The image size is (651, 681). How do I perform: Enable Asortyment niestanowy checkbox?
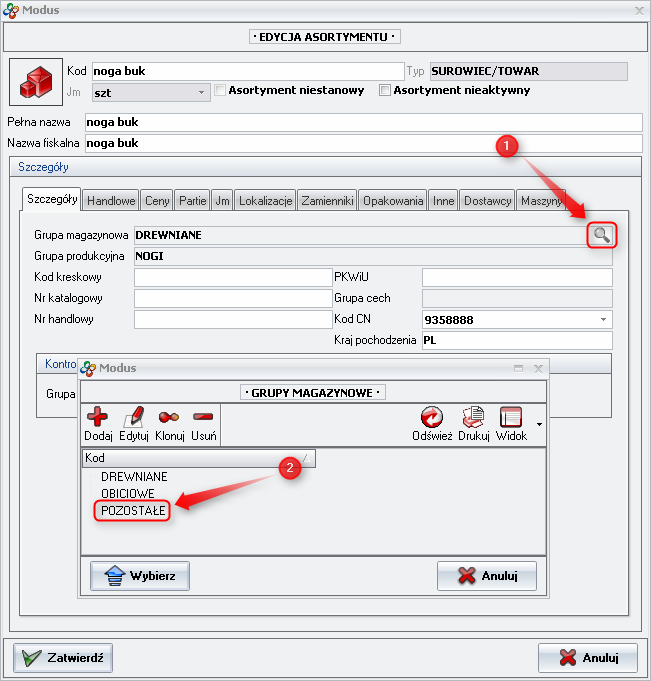[221, 91]
